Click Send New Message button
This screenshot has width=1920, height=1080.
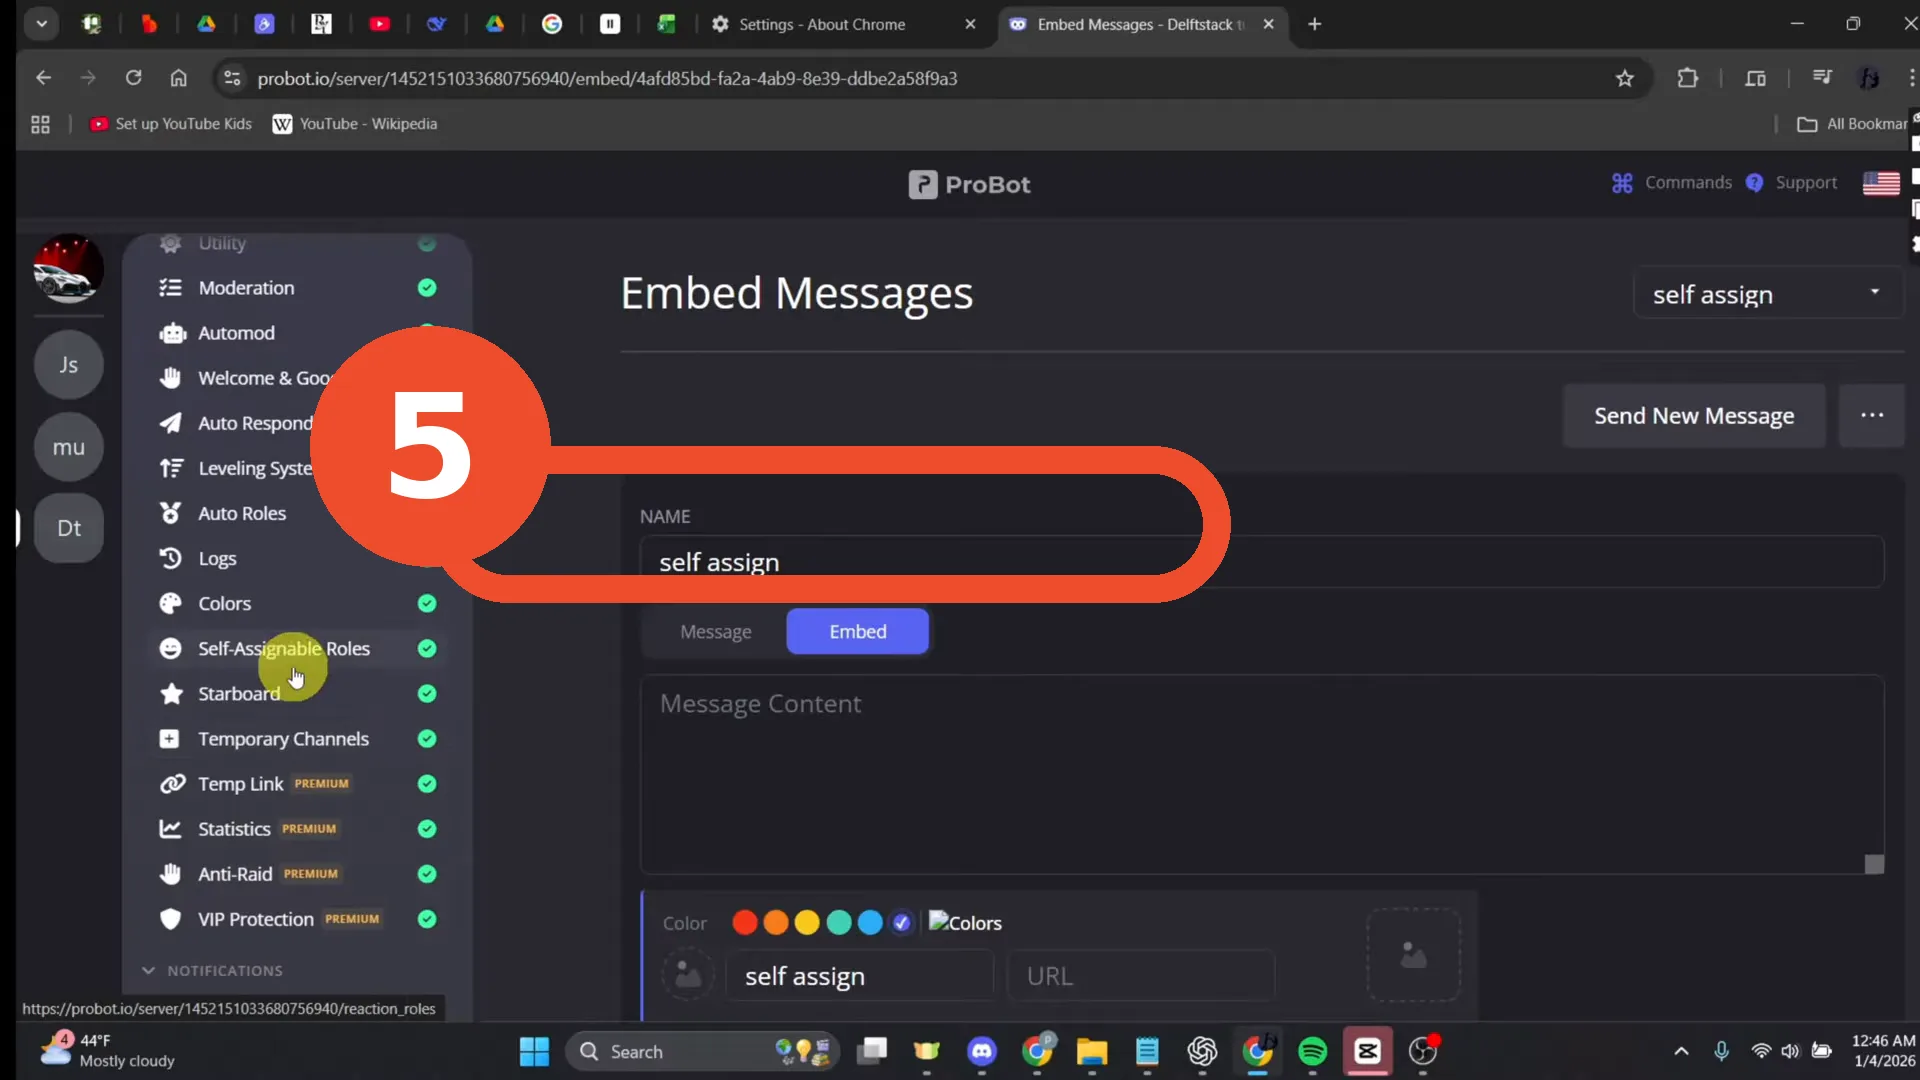pos(1694,415)
